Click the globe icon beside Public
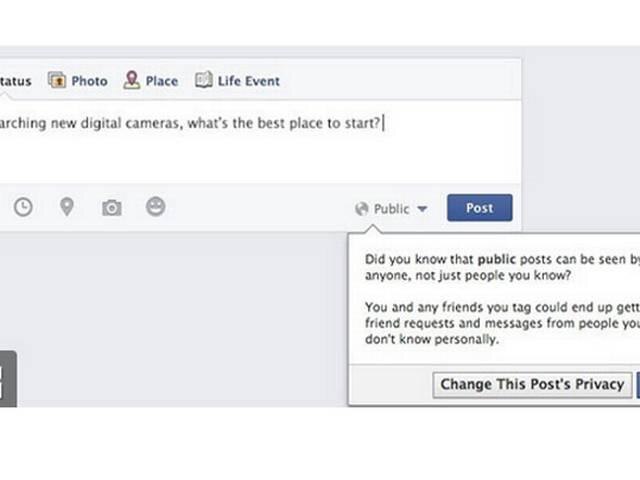This screenshot has width=640, height=480. (x=362, y=209)
